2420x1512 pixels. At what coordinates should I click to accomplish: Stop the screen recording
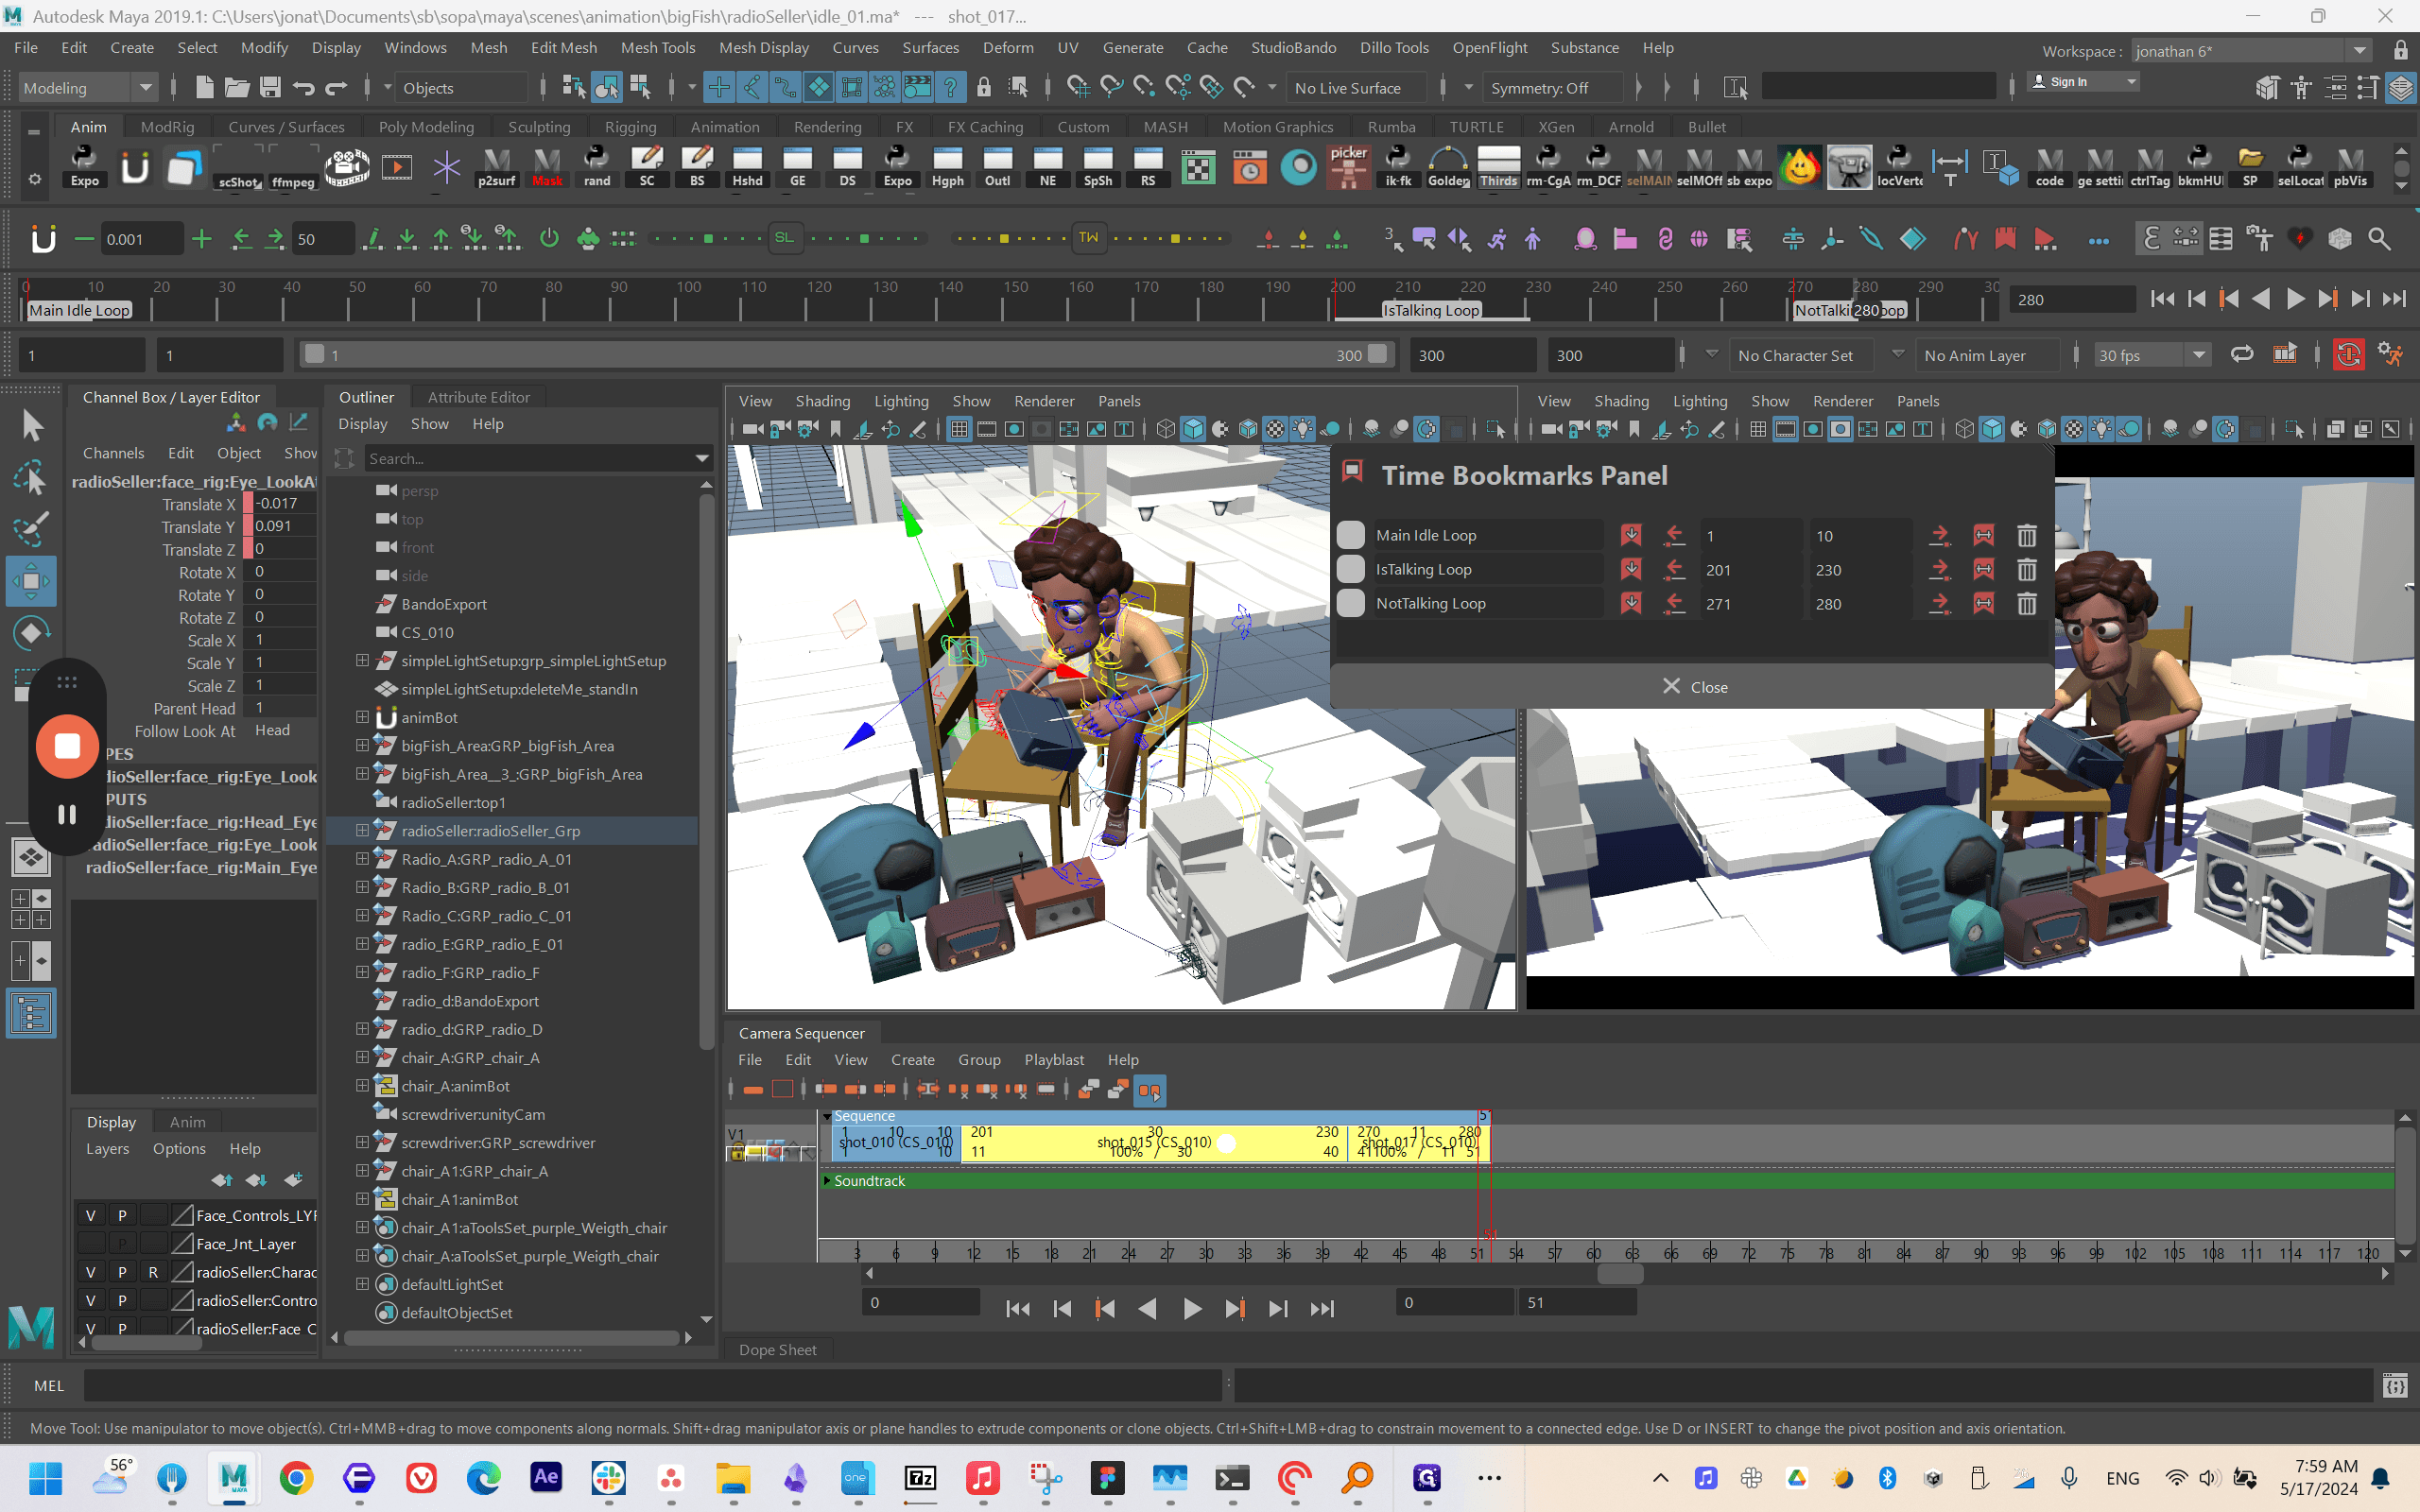point(67,746)
